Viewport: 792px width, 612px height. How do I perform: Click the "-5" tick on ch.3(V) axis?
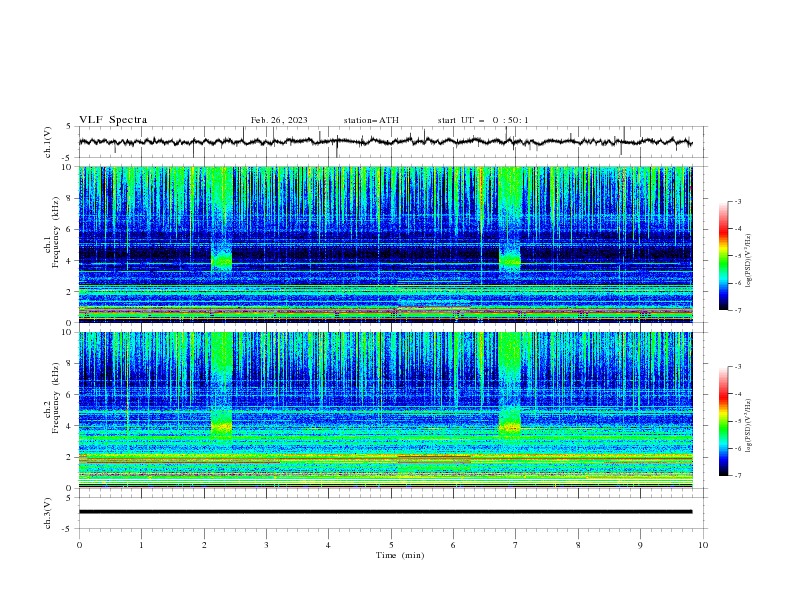(x=68, y=529)
